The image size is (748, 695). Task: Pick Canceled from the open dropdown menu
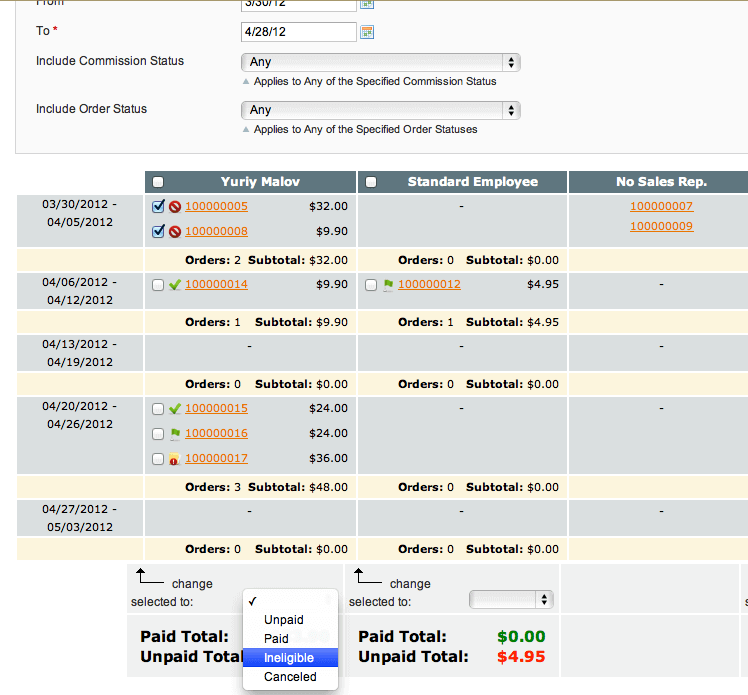click(290, 677)
